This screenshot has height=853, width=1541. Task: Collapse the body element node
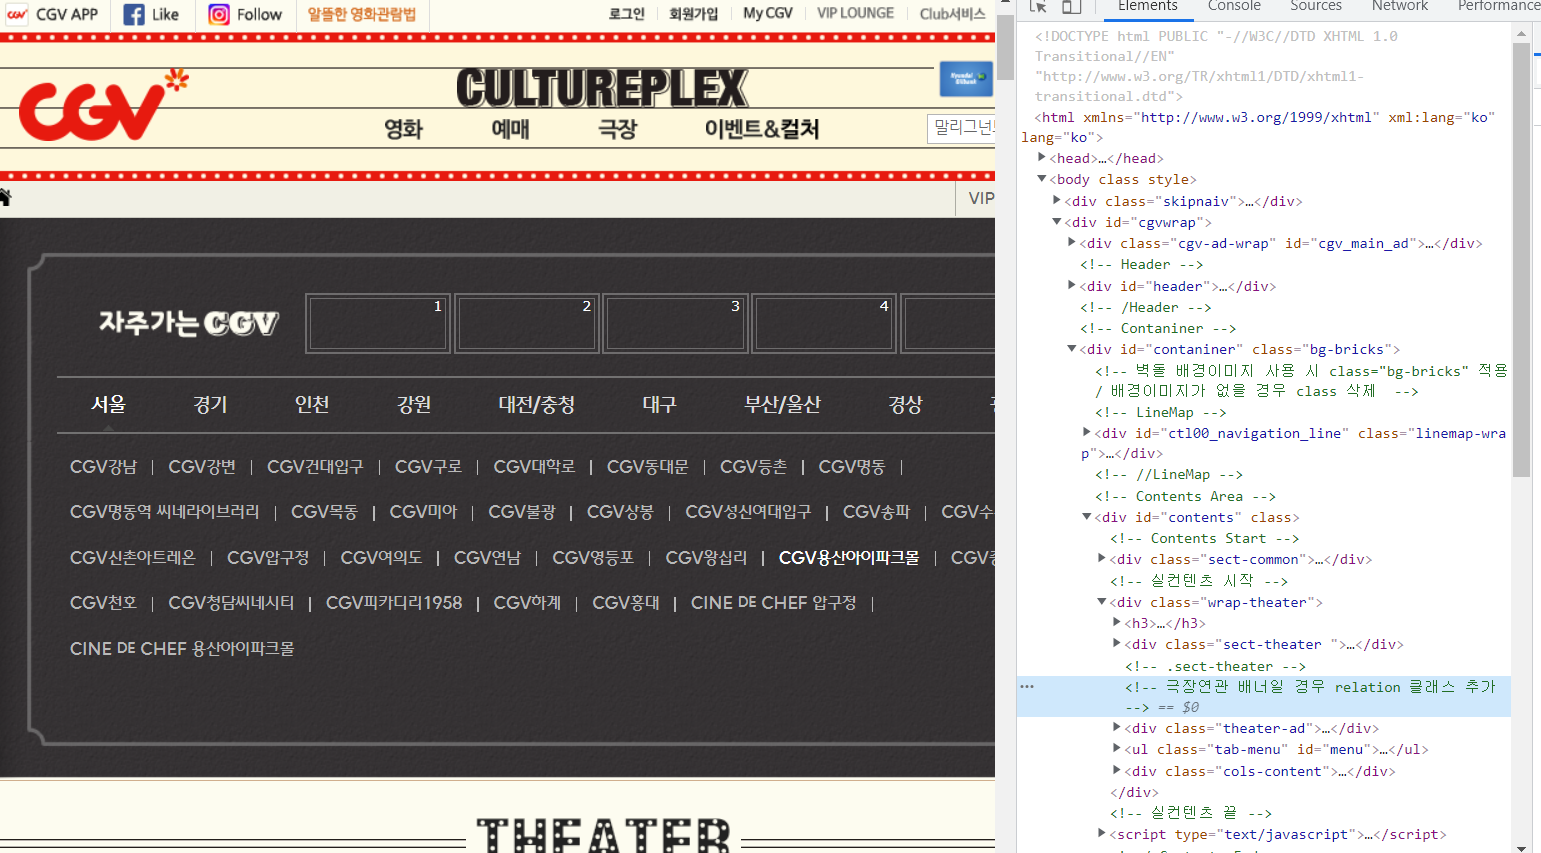(1041, 179)
